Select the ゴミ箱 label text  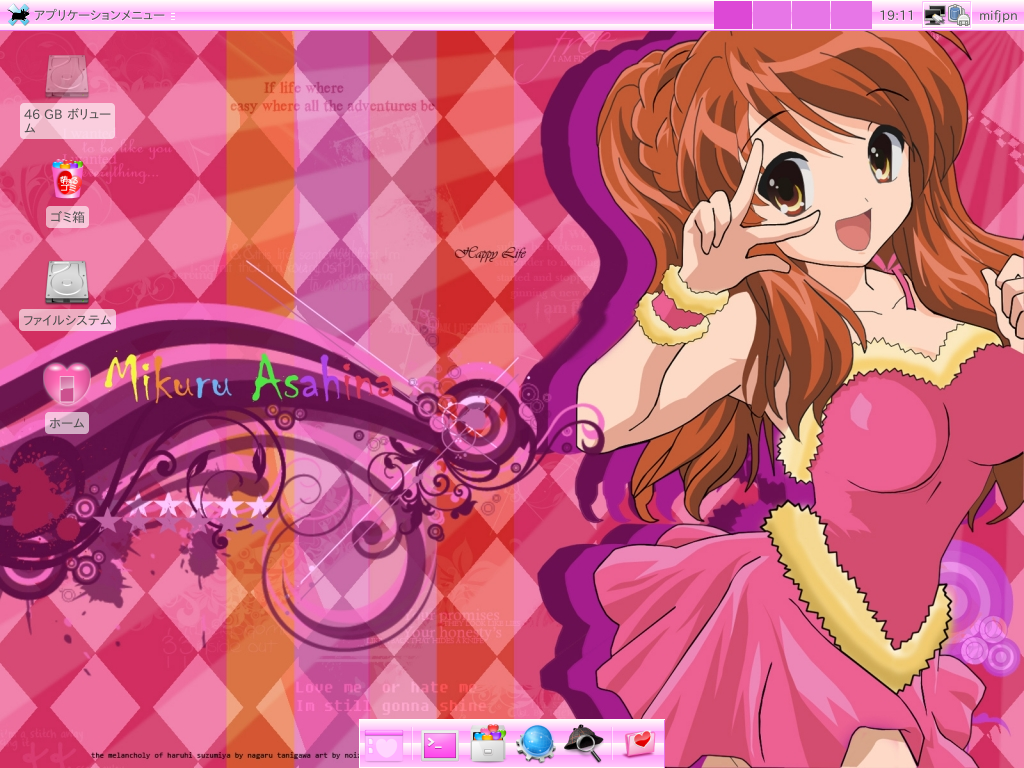point(67,217)
